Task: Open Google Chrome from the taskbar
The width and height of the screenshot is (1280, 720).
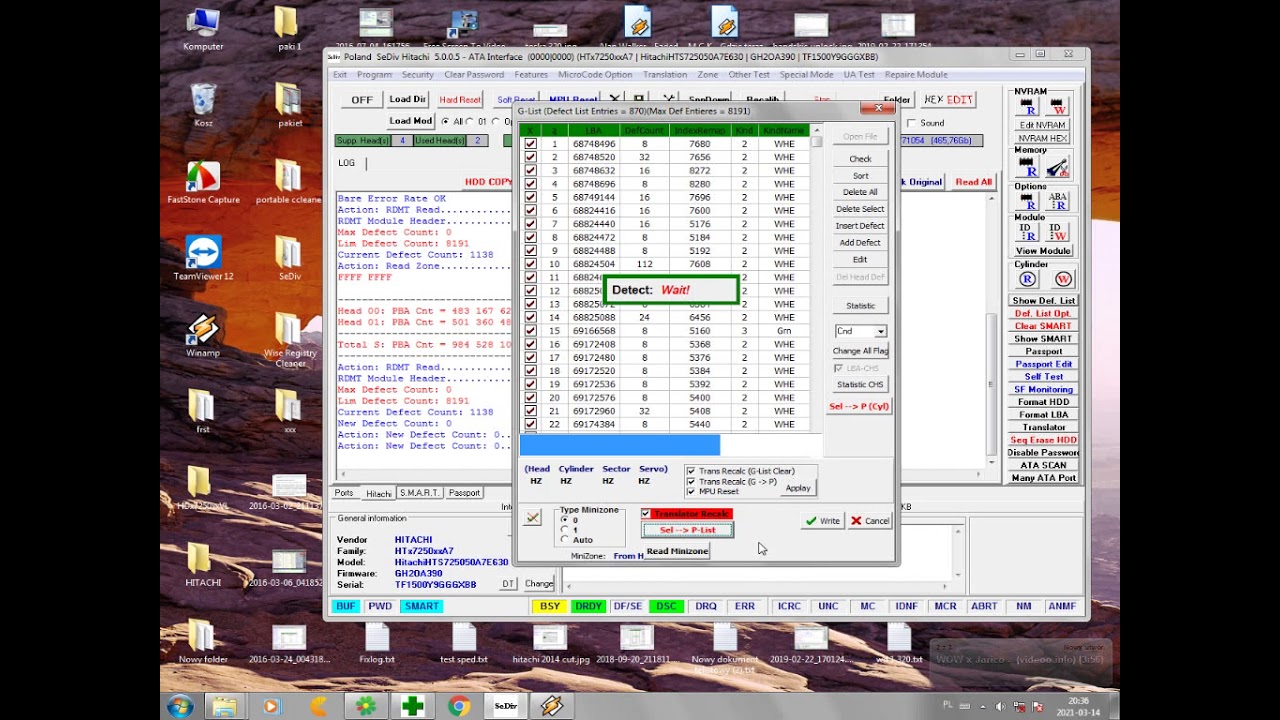Action: 459,706
